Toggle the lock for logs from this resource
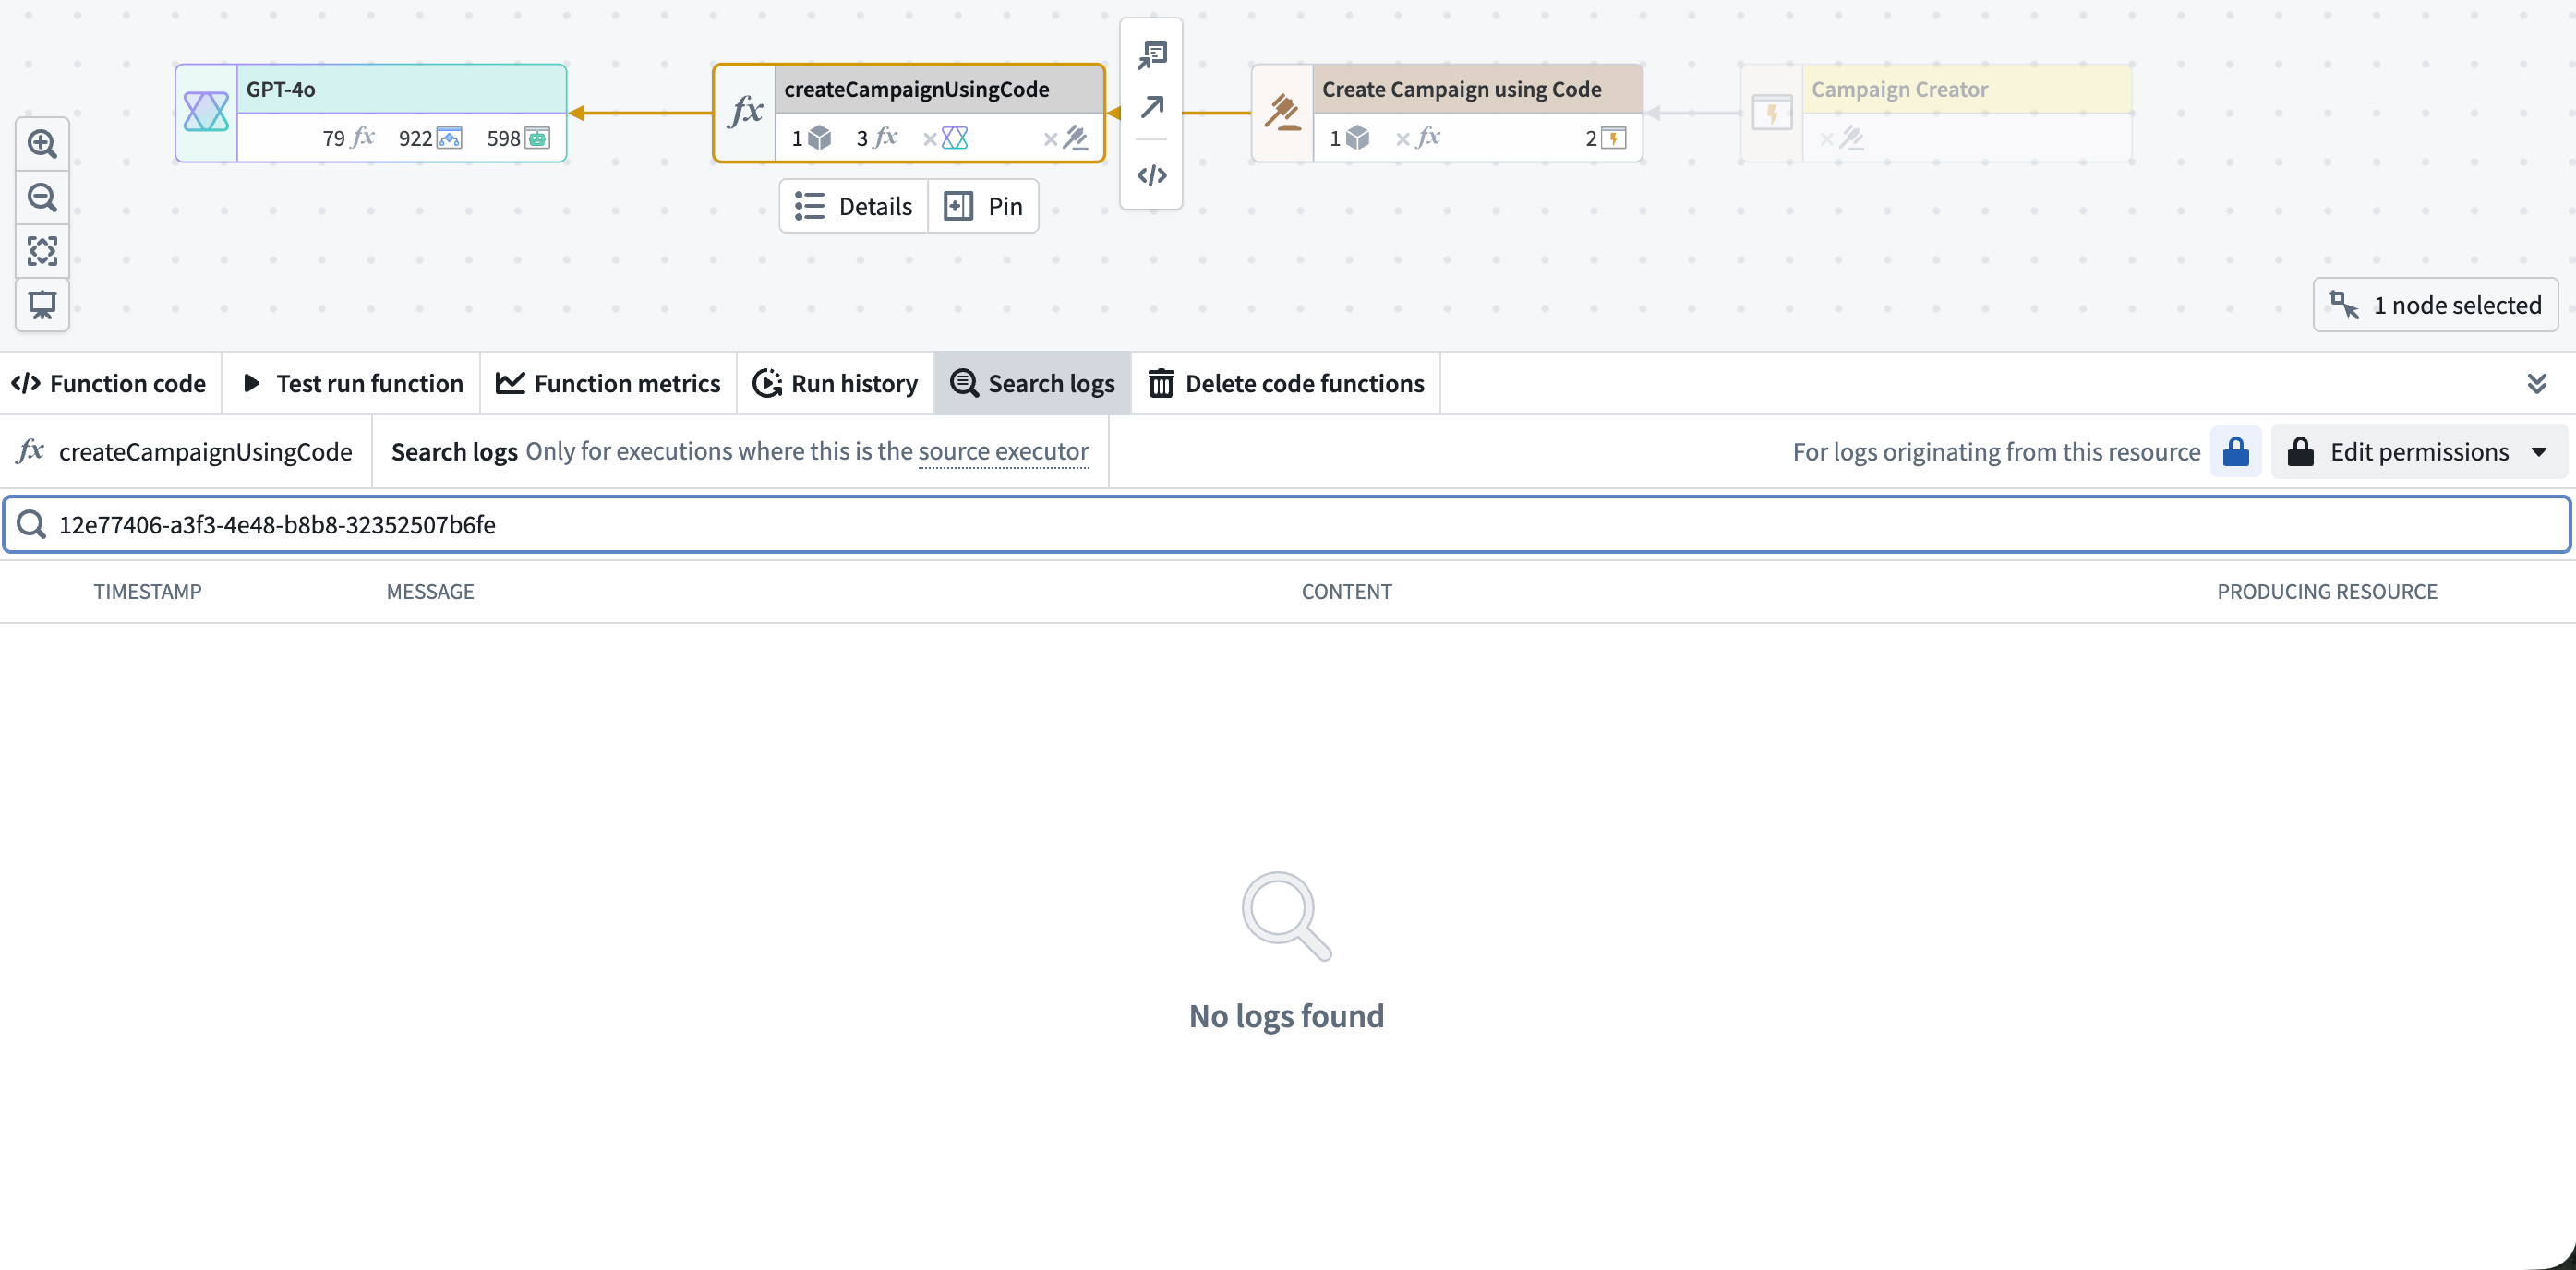This screenshot has height=1270, width=2576. [x=2237, y=451]
